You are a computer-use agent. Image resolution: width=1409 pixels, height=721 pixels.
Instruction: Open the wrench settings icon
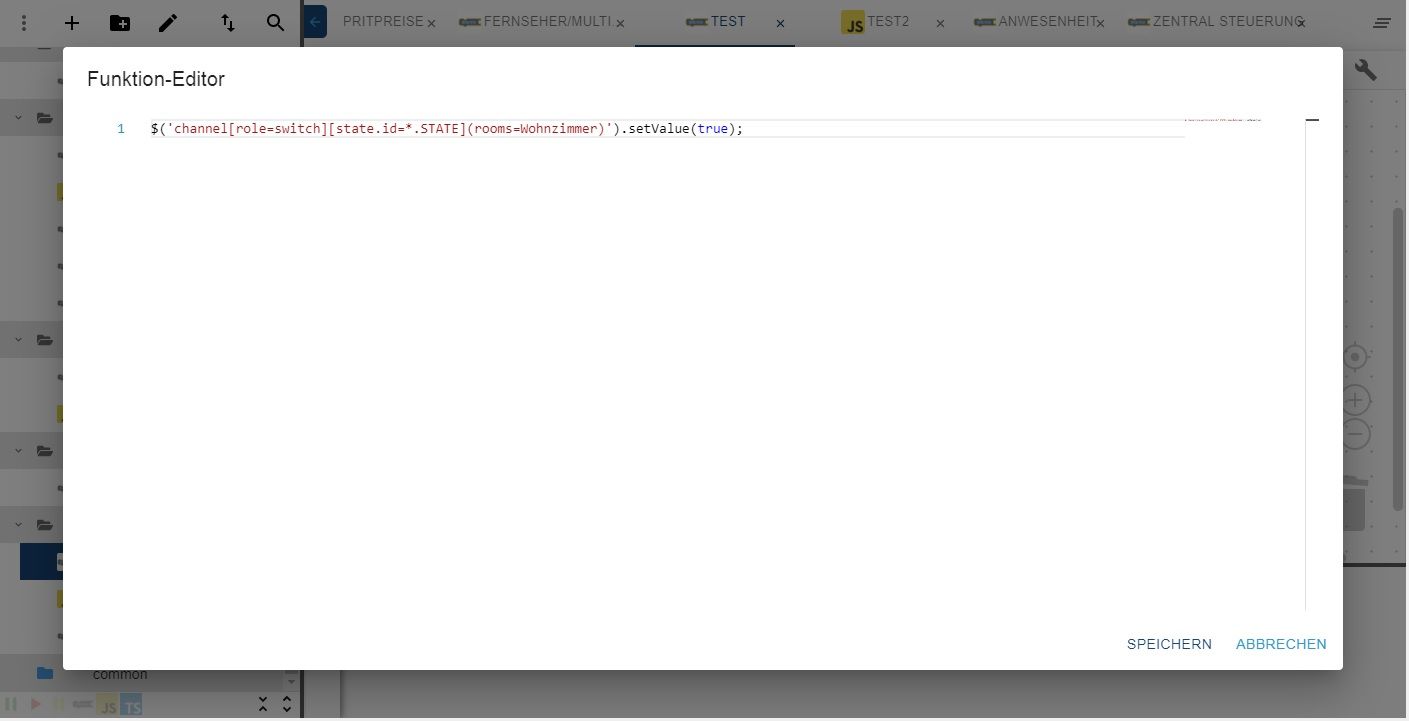(1366, 69)
